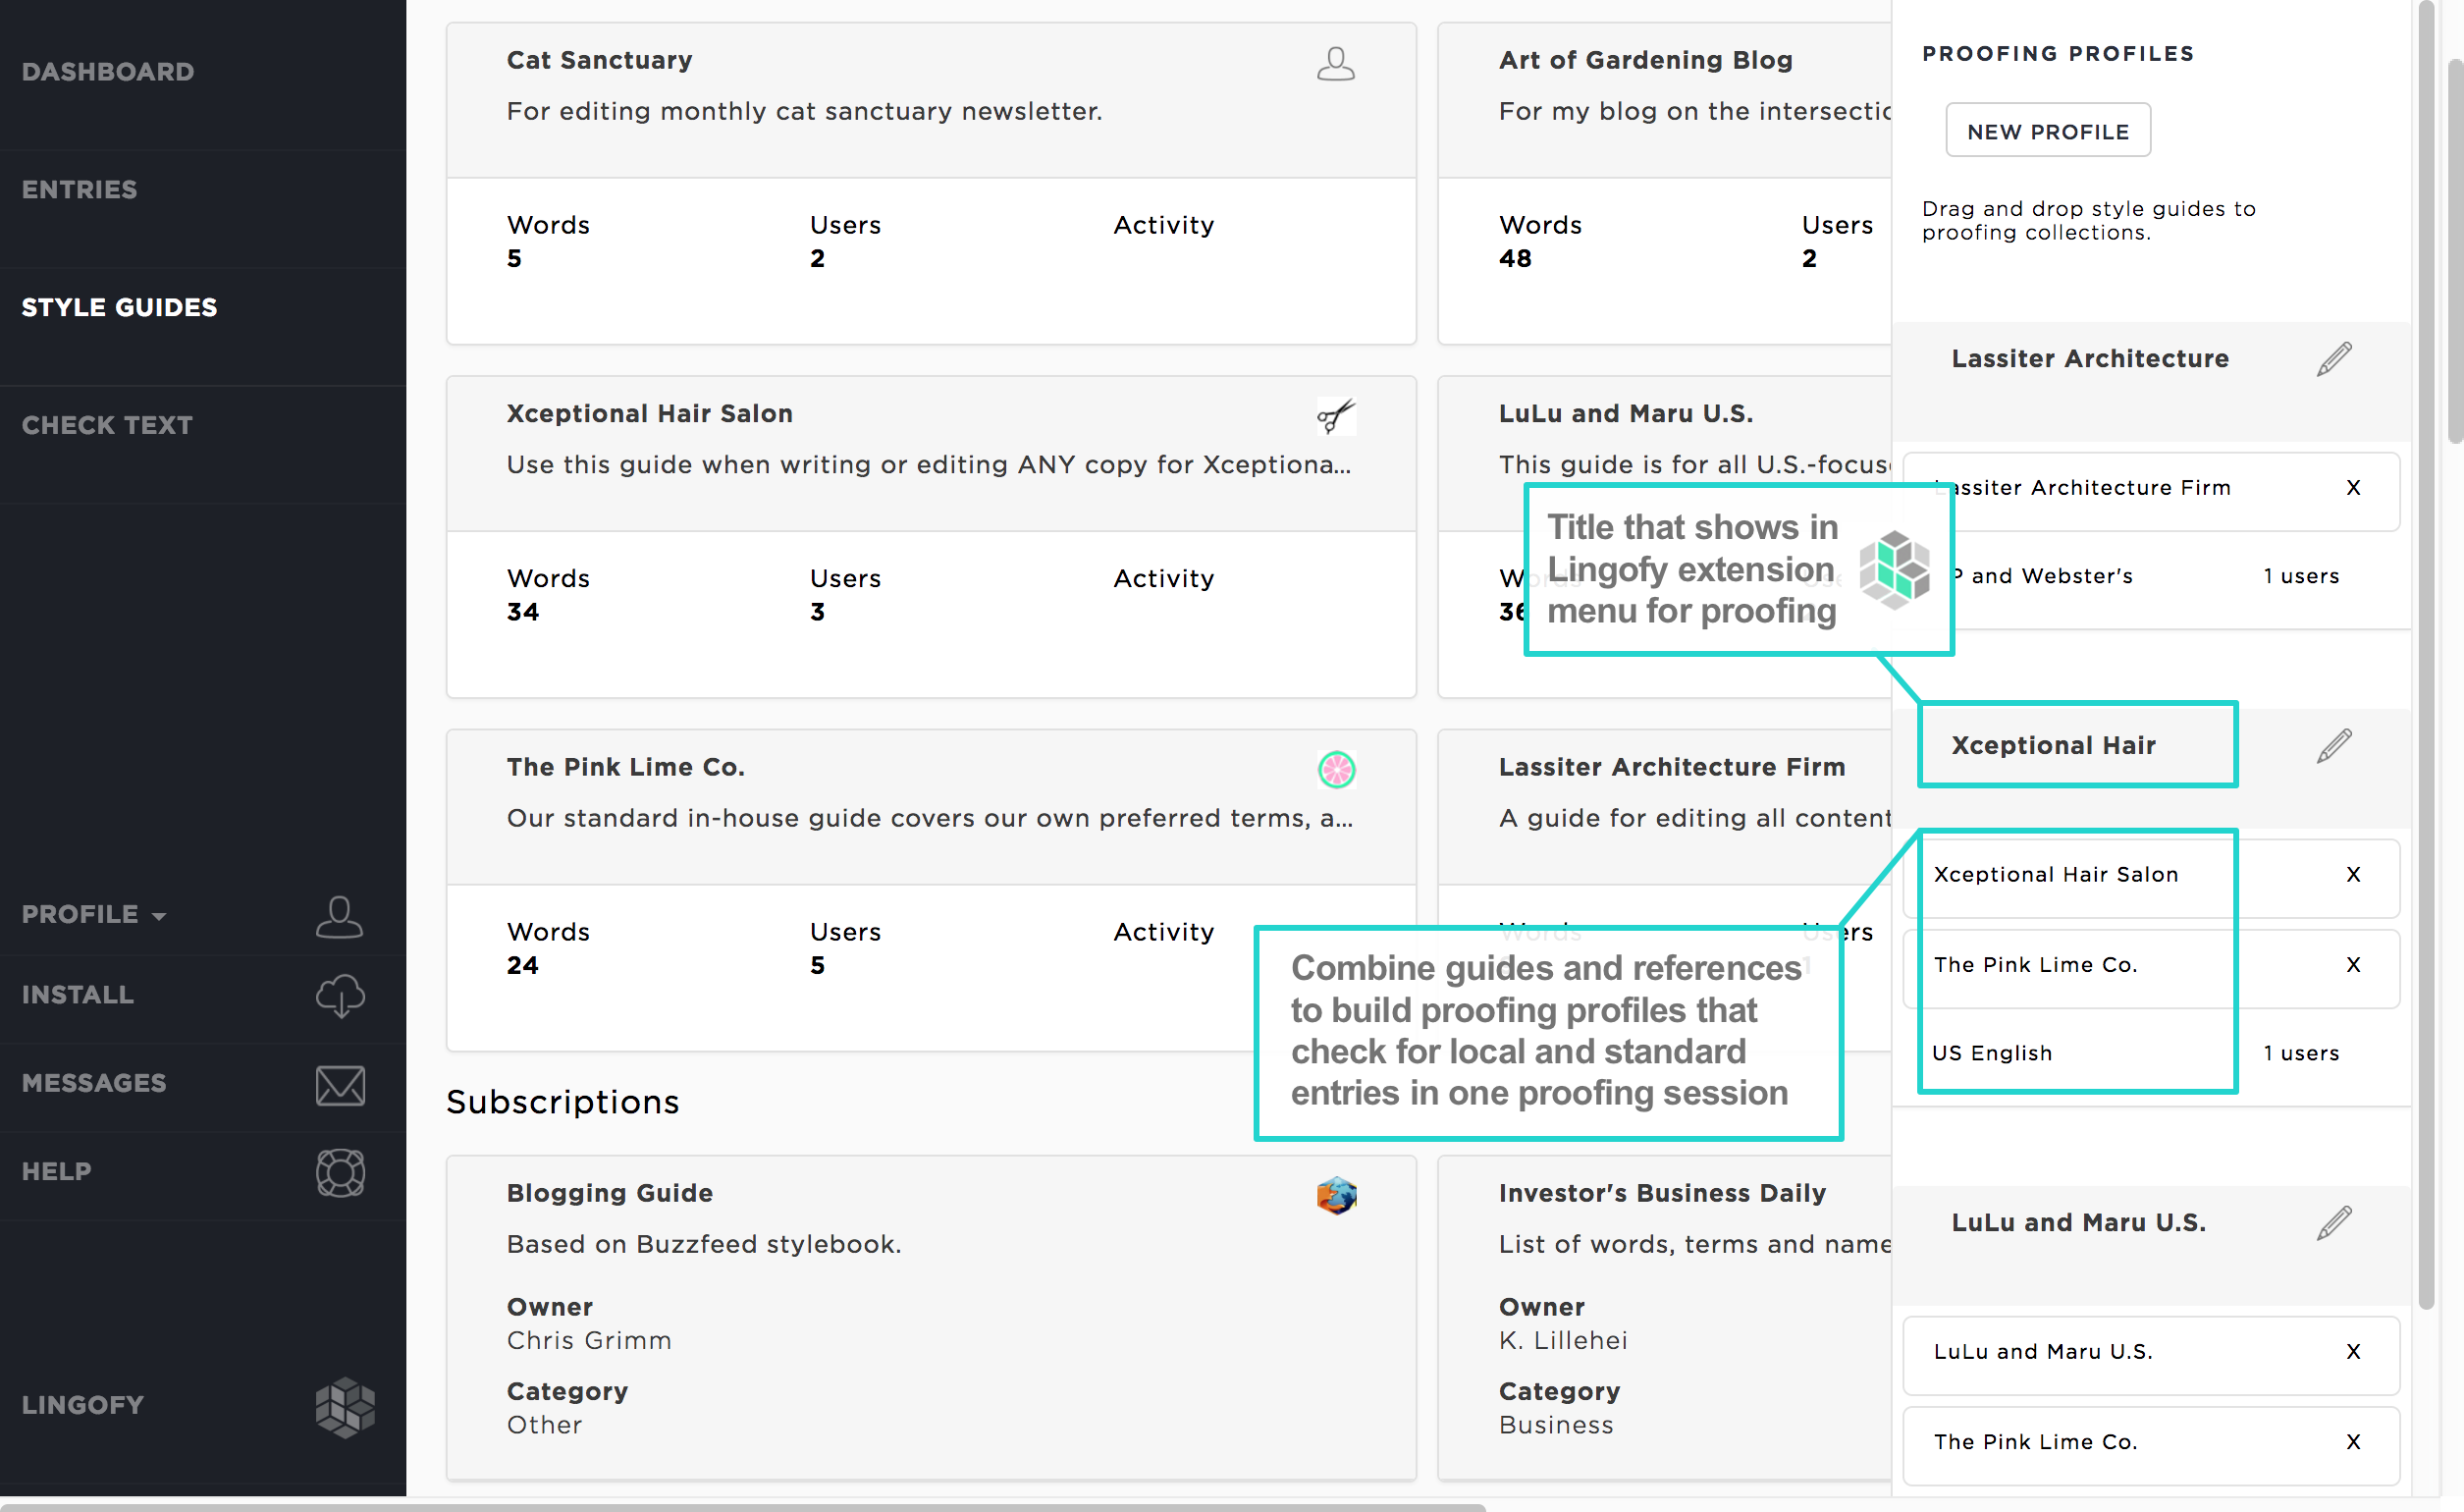Screen dimensions: 2464x1512
Task: Remove Lassiter Architecture Firm from profile
Action: point(2352,488)
